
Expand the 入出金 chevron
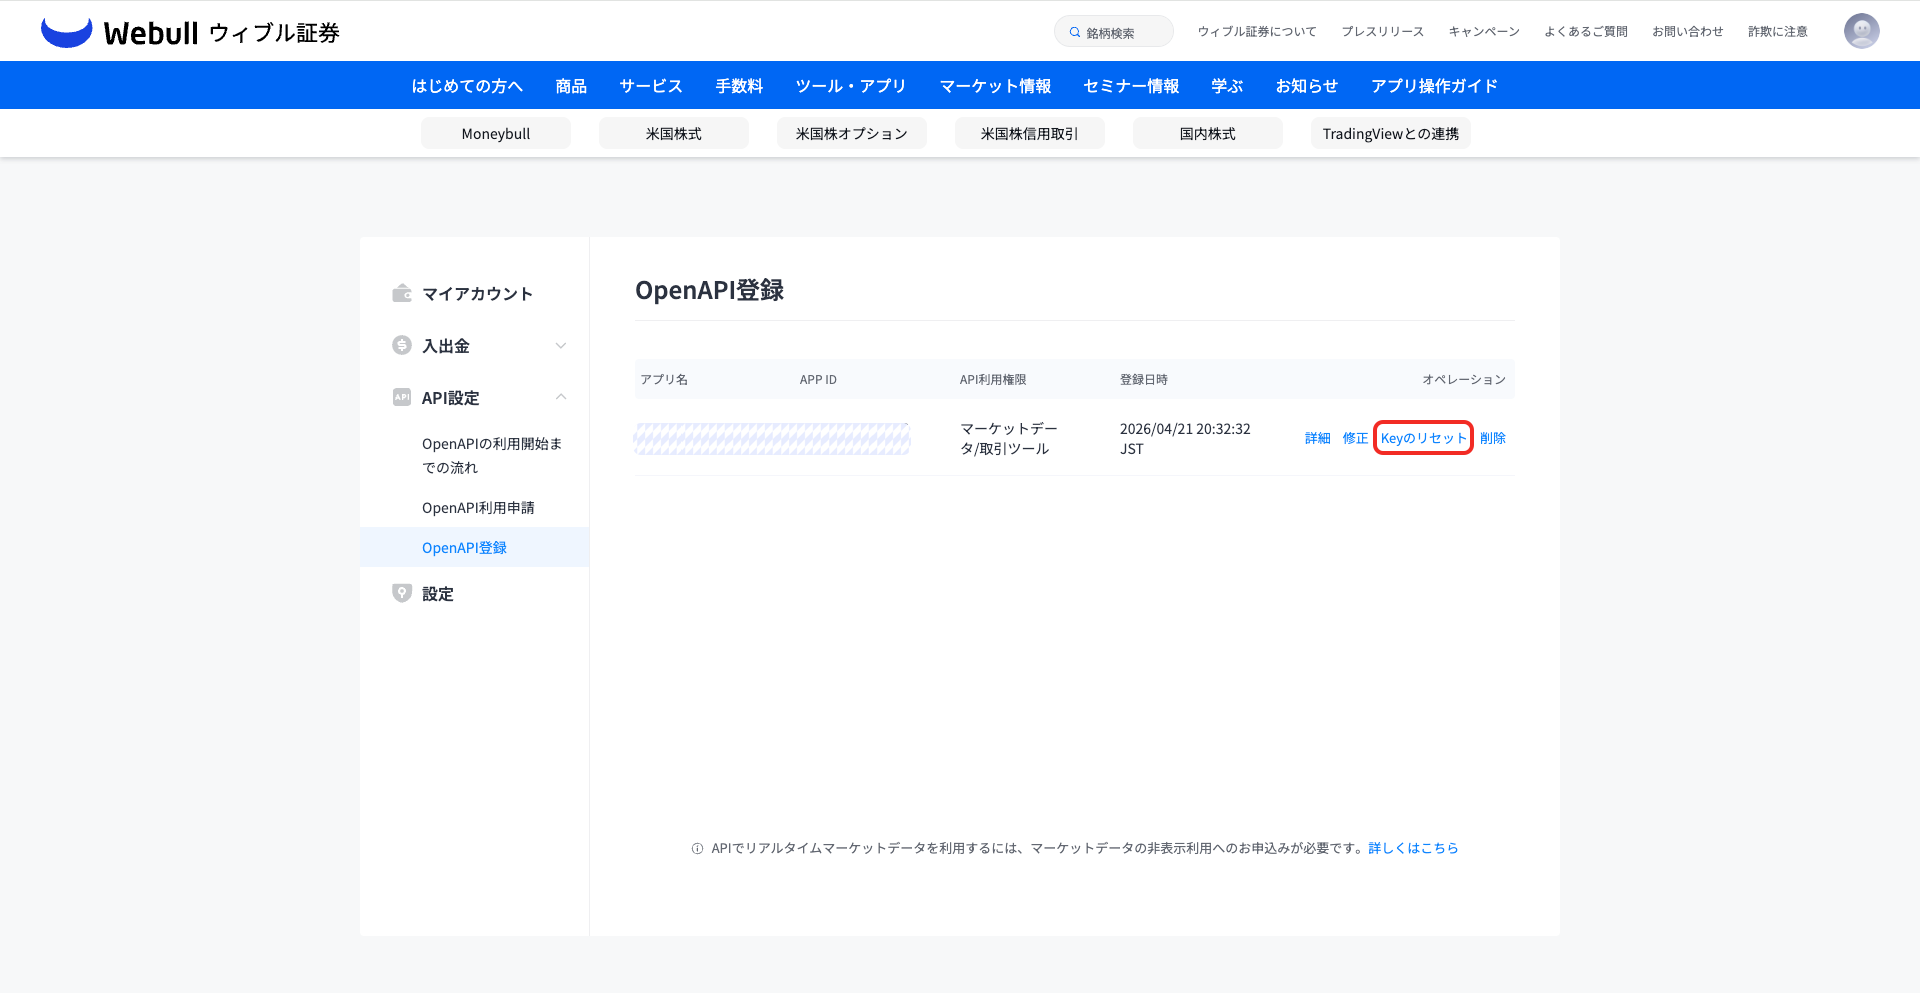pos(561,346)
